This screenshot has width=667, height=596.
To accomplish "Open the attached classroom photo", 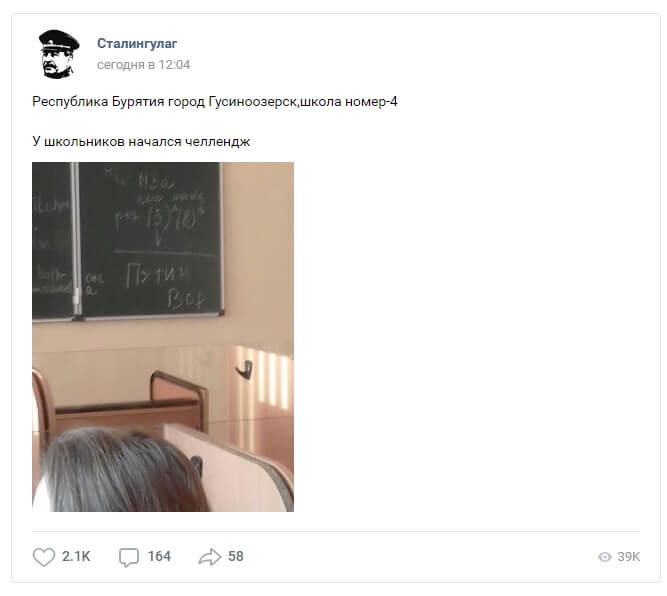I will (163, 336).
